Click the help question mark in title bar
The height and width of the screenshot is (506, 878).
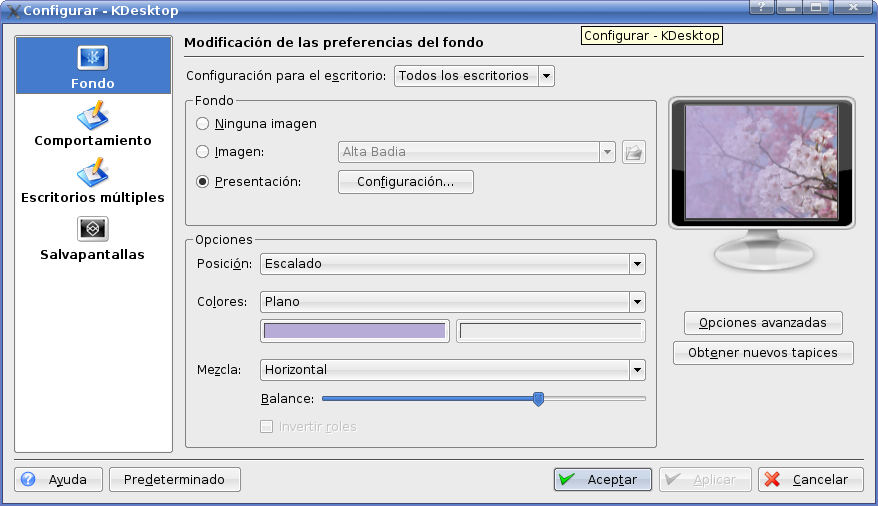pos(762,8)
